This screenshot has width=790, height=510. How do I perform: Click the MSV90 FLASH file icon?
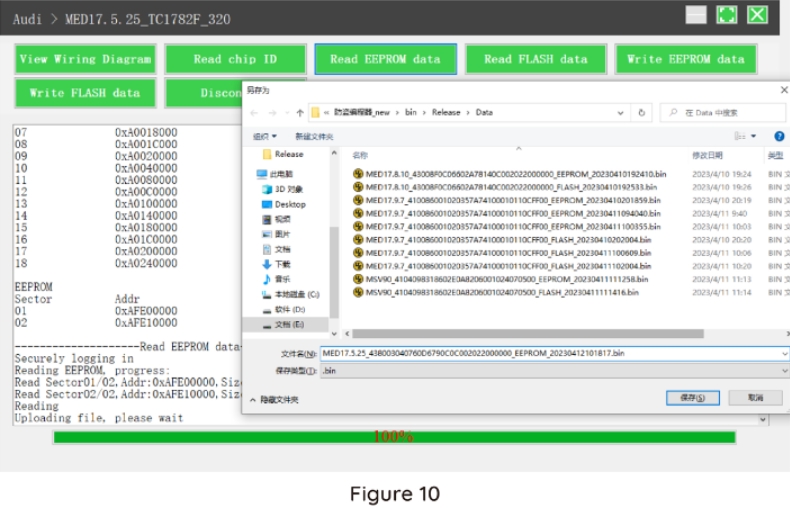tap(358, 292)
